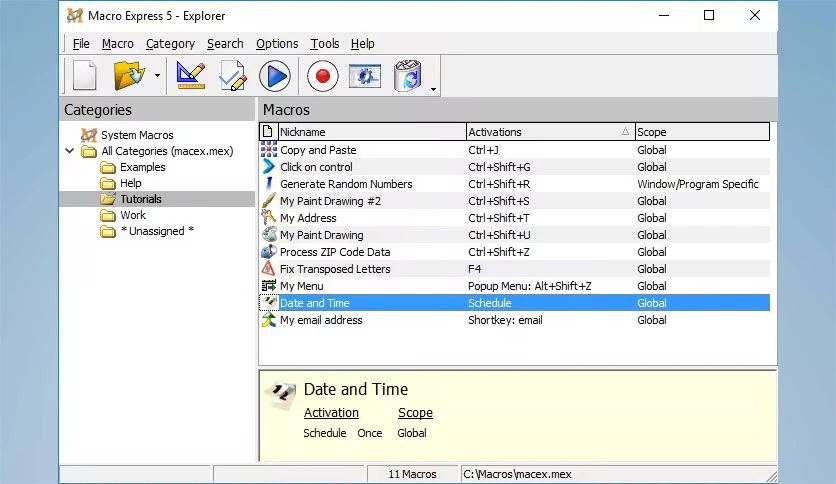Click the Date and Time details pane icon
This screenshot has height=484, width=836.
coord(280,395)
